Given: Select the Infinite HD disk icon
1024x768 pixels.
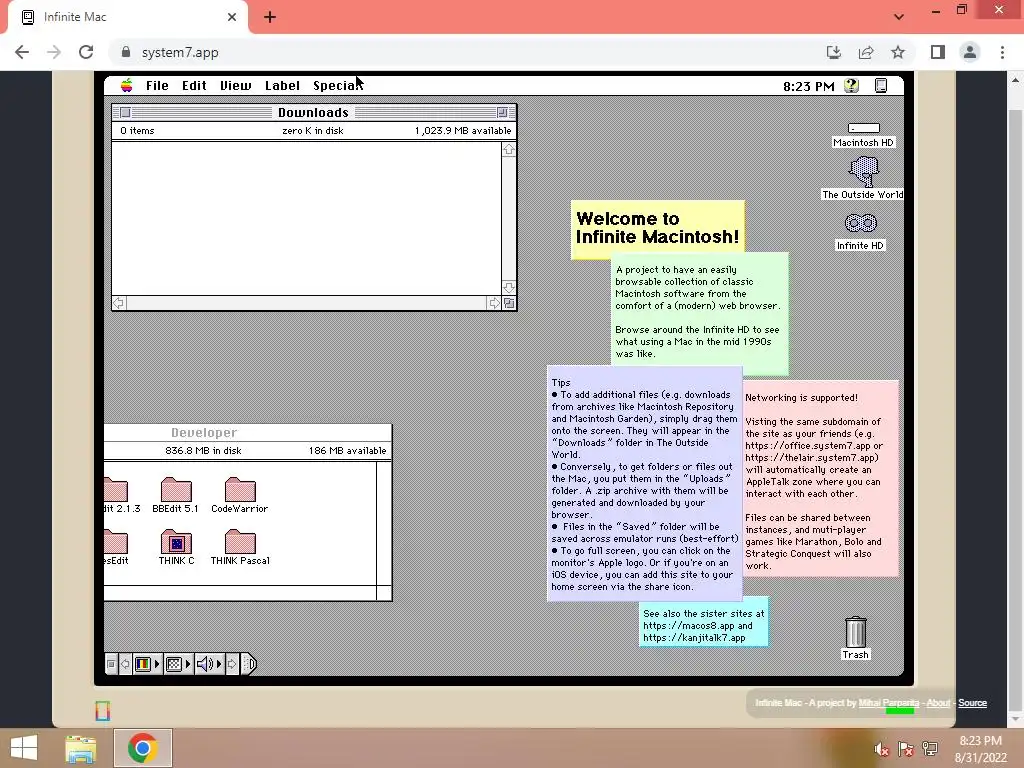Looking at the screenshot, I should pos(861,223).
